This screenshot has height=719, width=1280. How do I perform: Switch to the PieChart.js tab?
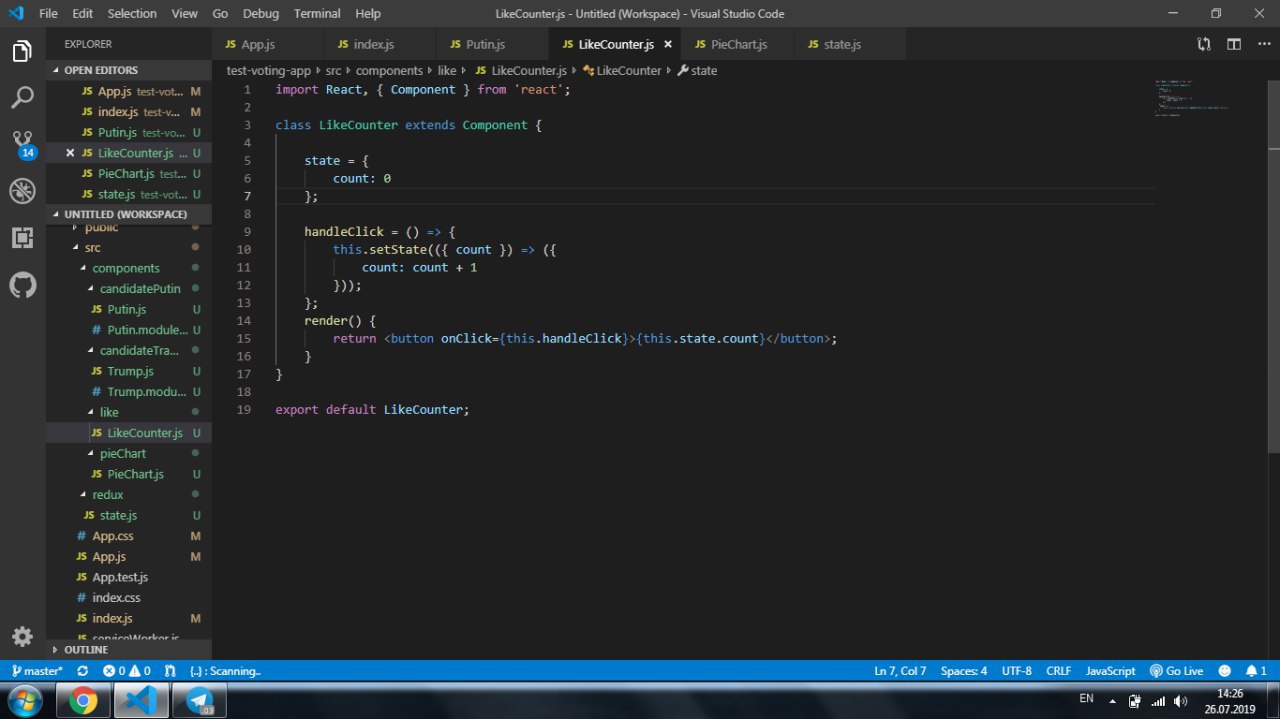click(738, 44)
